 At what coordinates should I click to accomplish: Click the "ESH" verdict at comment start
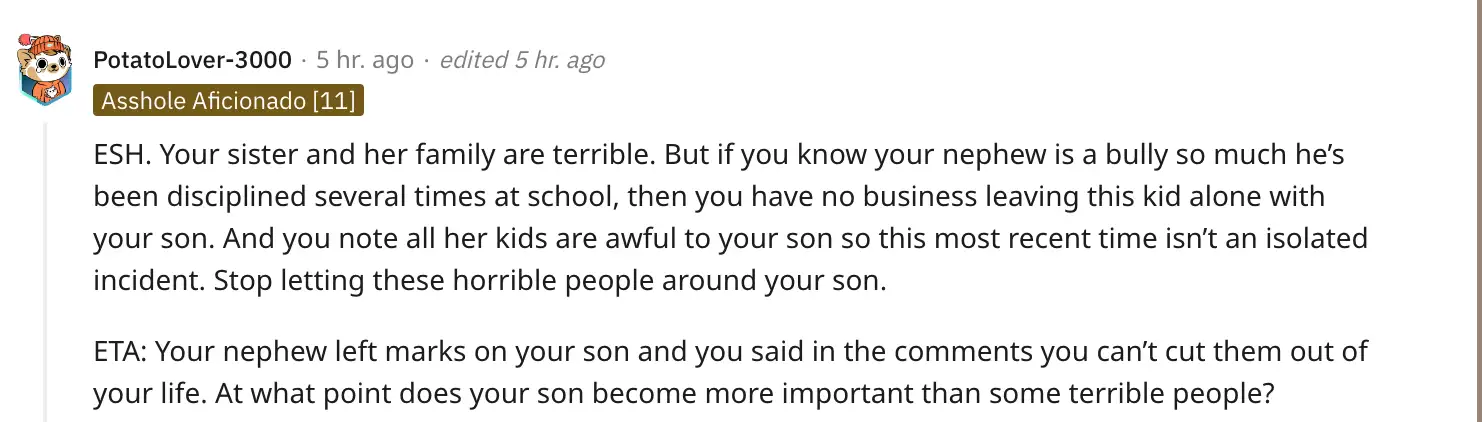[x=120, y=155]
